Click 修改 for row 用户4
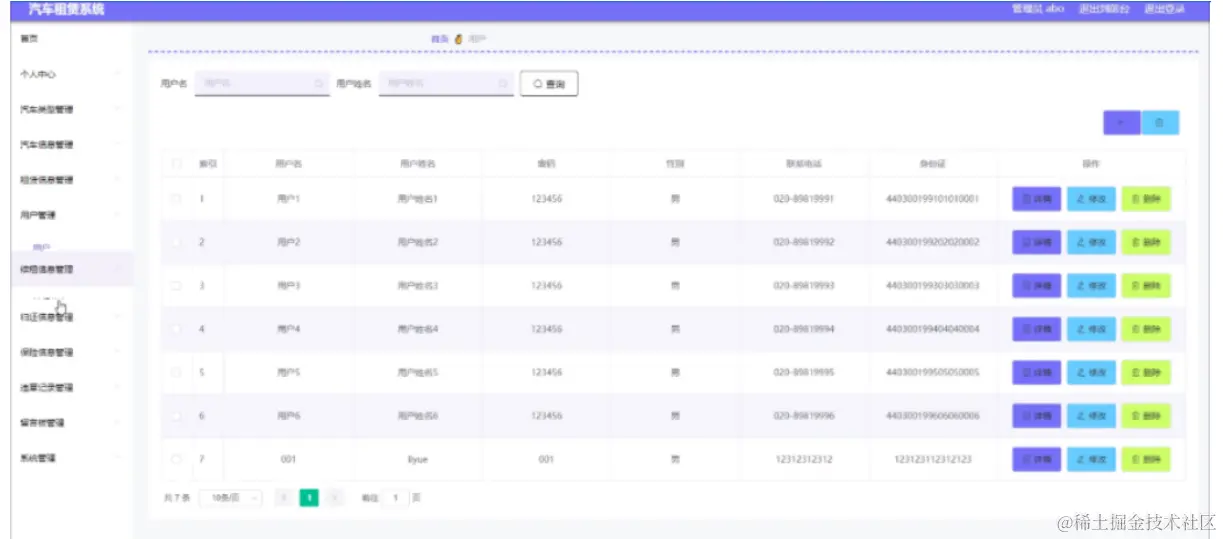 click(1091, 329)
